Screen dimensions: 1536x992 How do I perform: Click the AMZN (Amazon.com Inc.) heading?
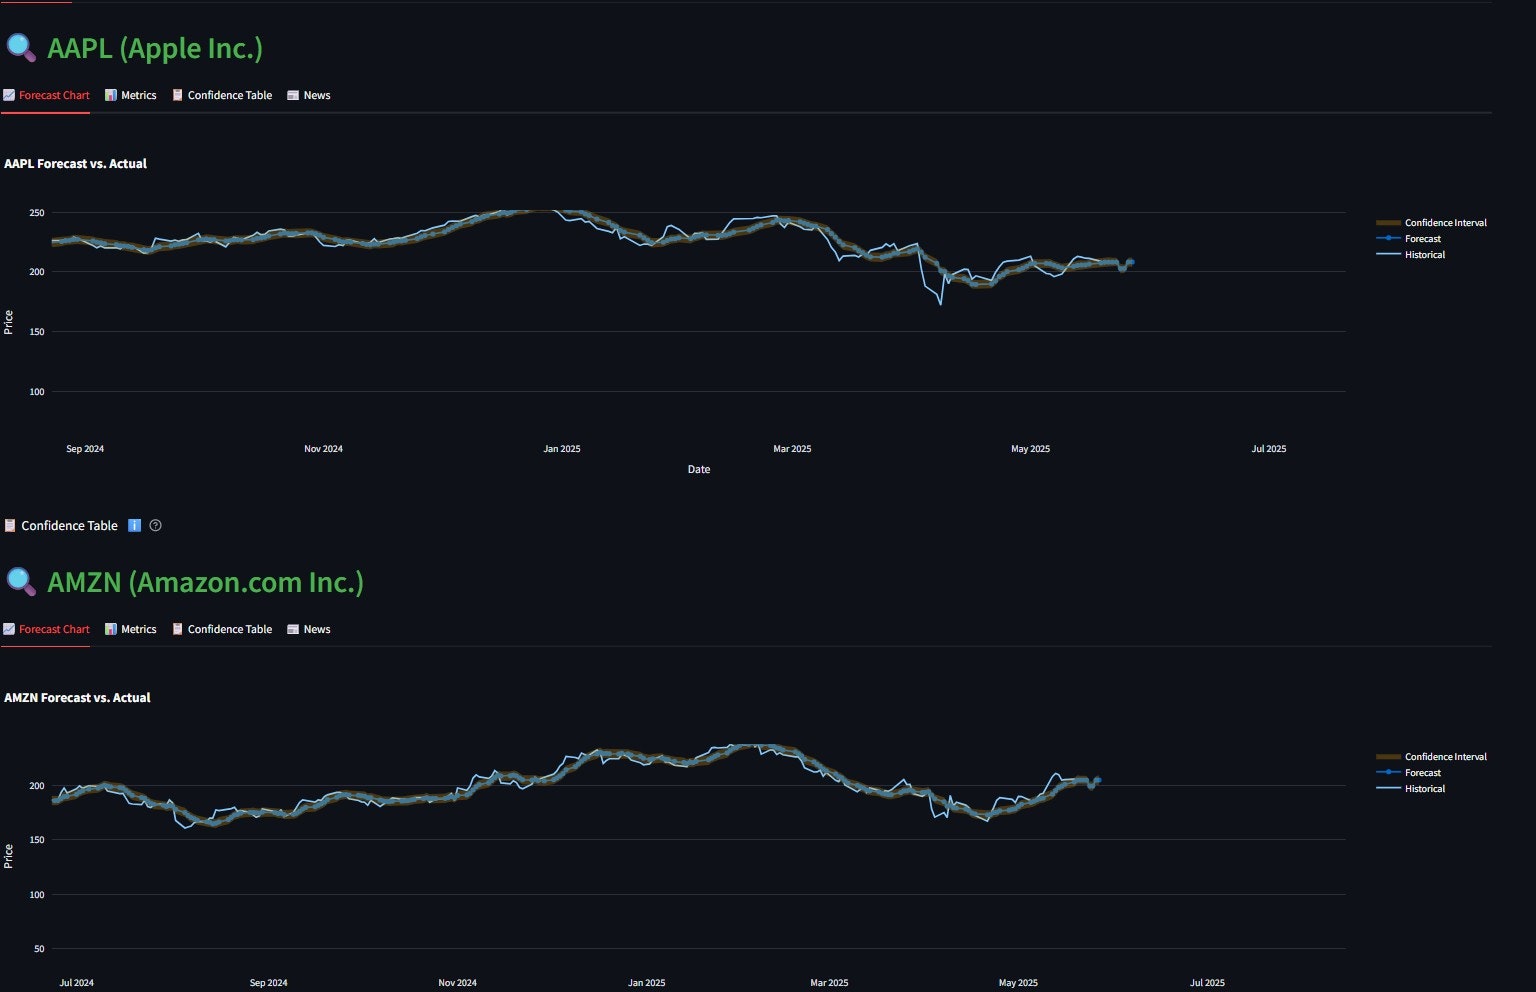(x=205, y=582)
